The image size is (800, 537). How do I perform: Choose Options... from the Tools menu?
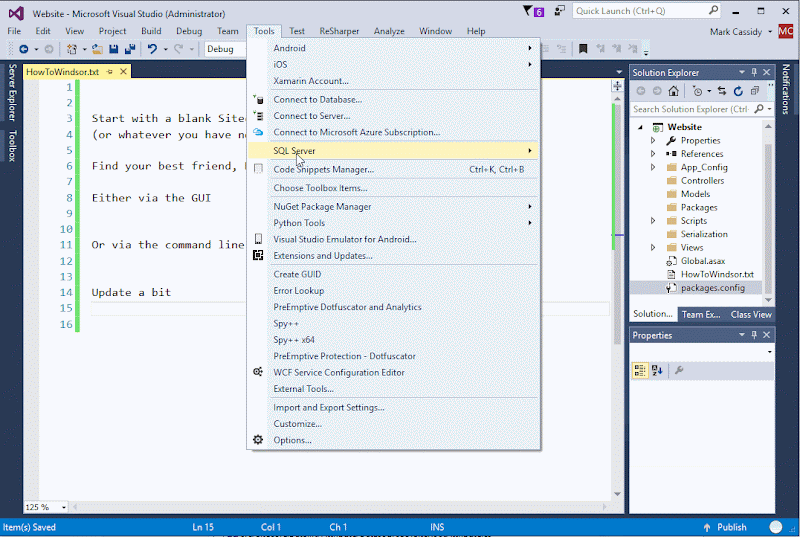[x=292, y=440]
